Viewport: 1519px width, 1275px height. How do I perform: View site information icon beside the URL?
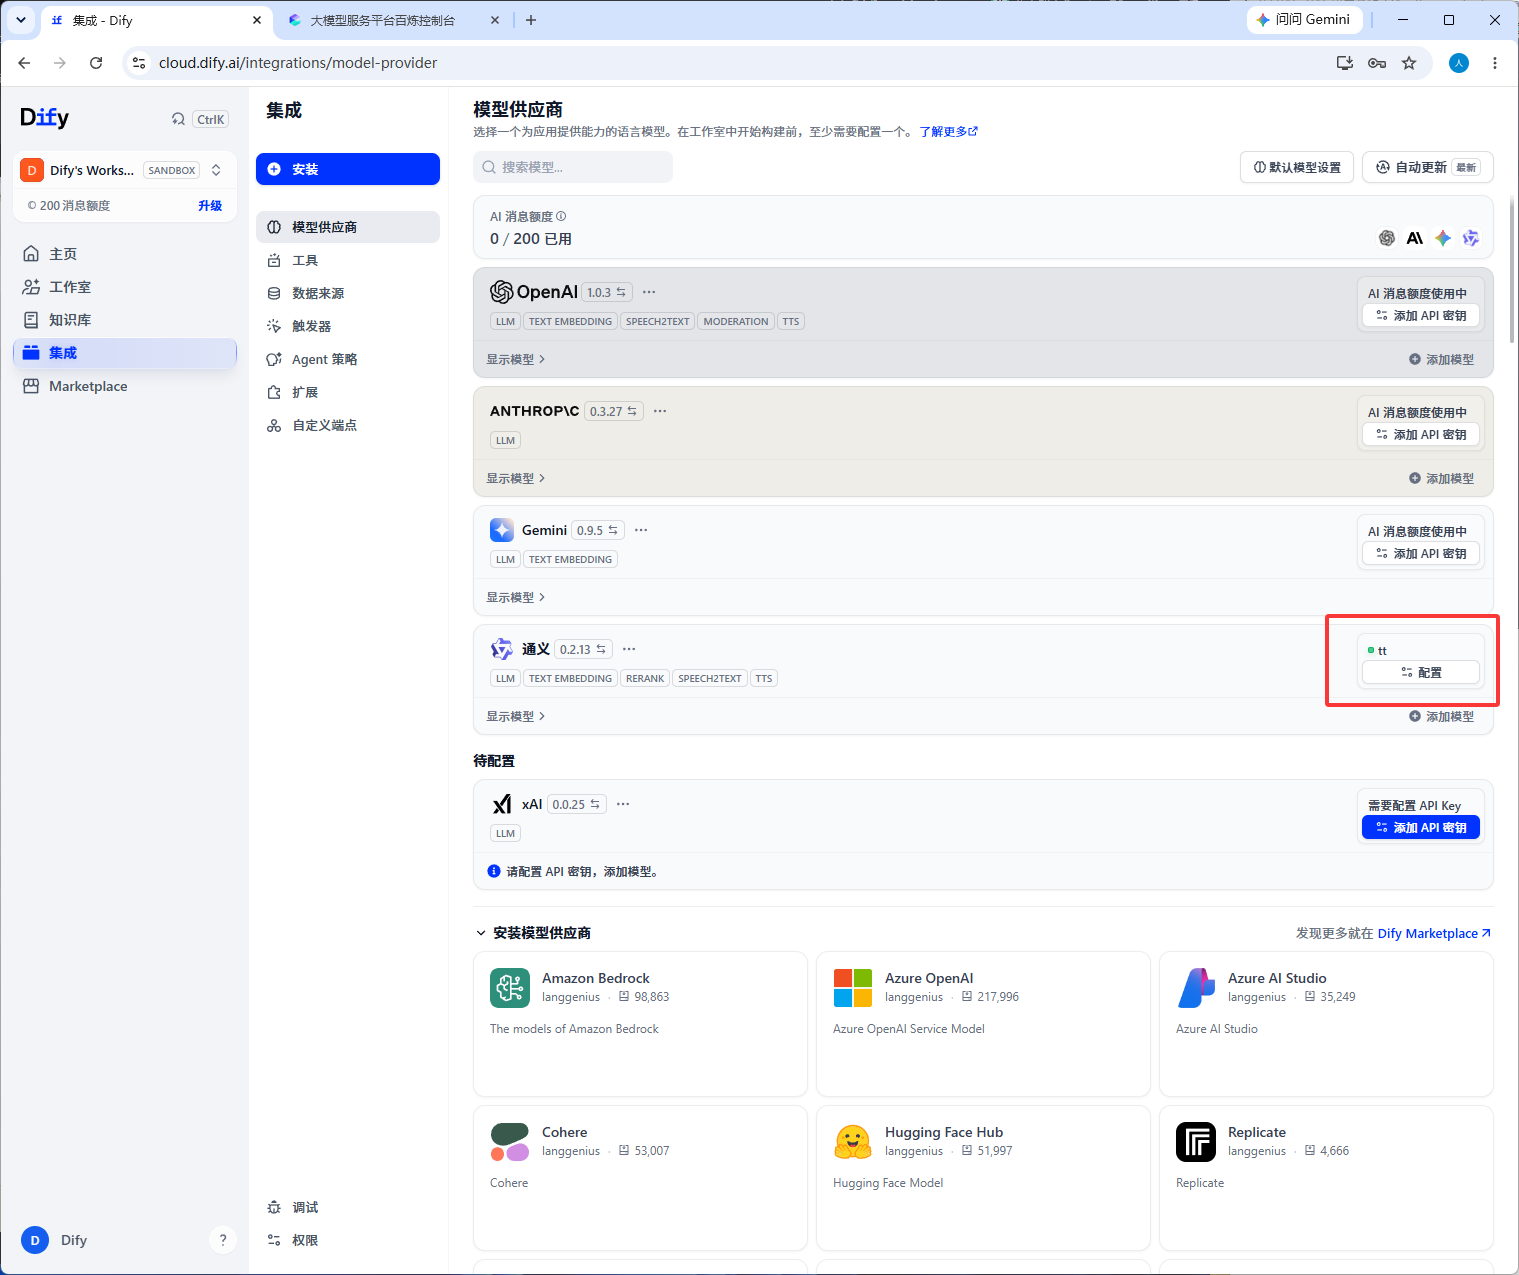click(x=139, y=63)
